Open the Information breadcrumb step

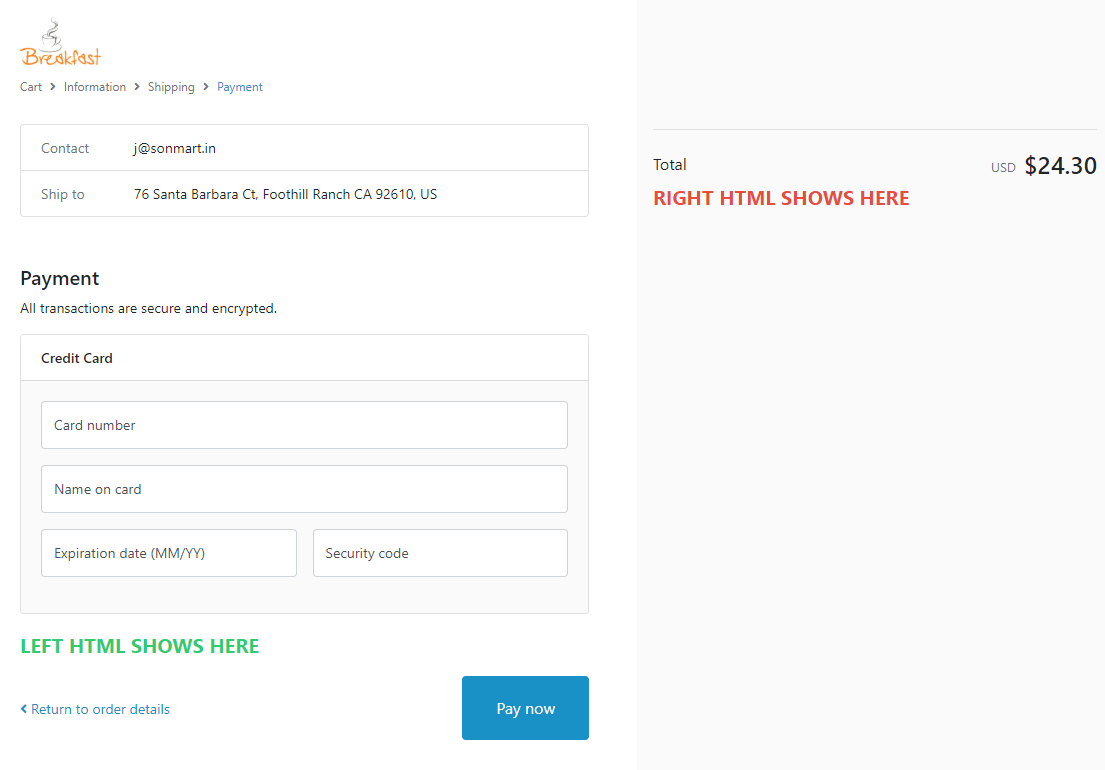pos(94,87)
